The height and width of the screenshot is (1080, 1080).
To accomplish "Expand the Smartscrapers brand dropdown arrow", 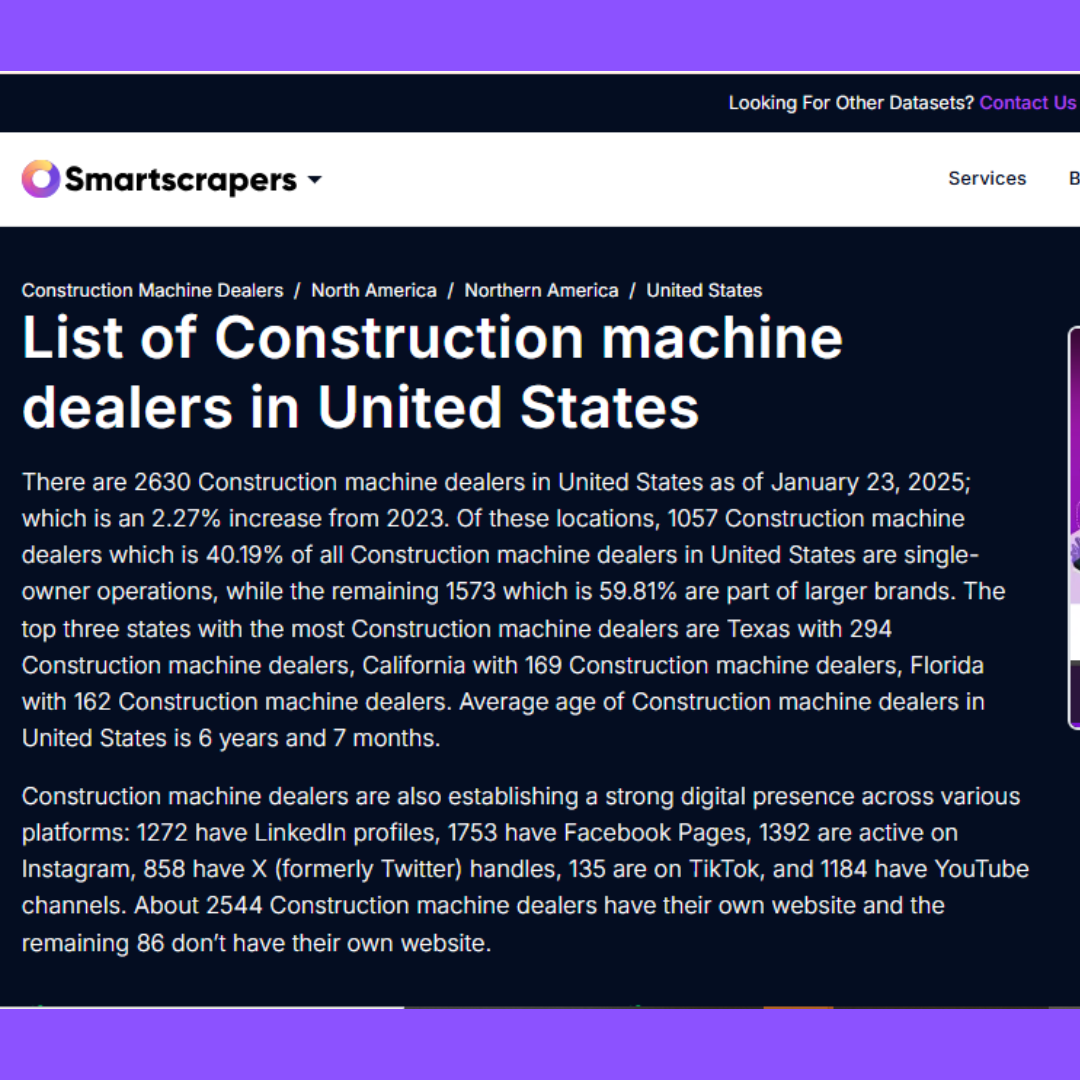I will 314,180.
